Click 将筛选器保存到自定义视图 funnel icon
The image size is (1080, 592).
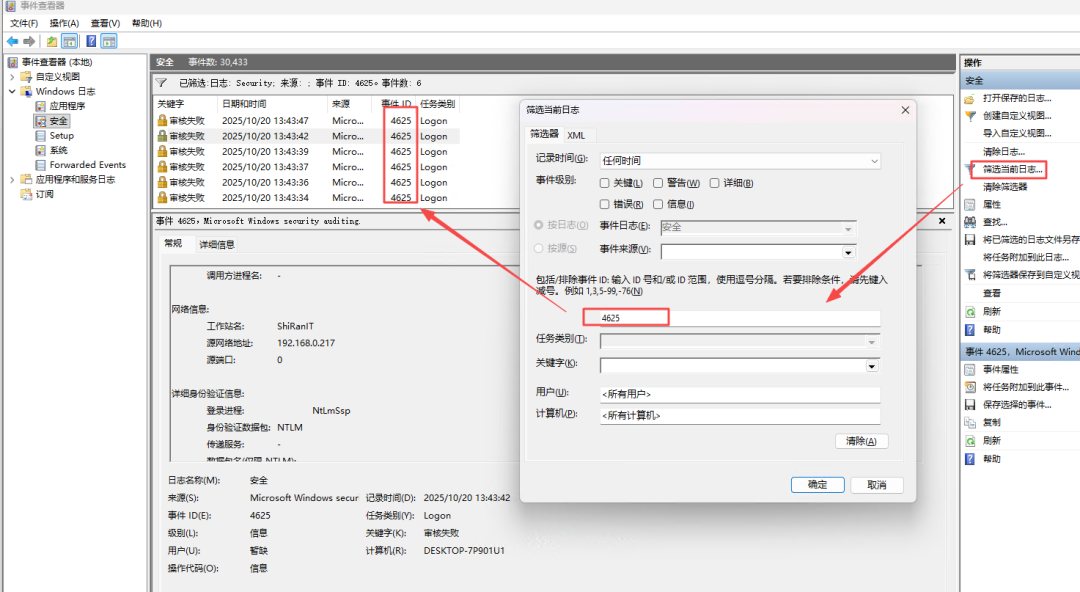(970, 275)
